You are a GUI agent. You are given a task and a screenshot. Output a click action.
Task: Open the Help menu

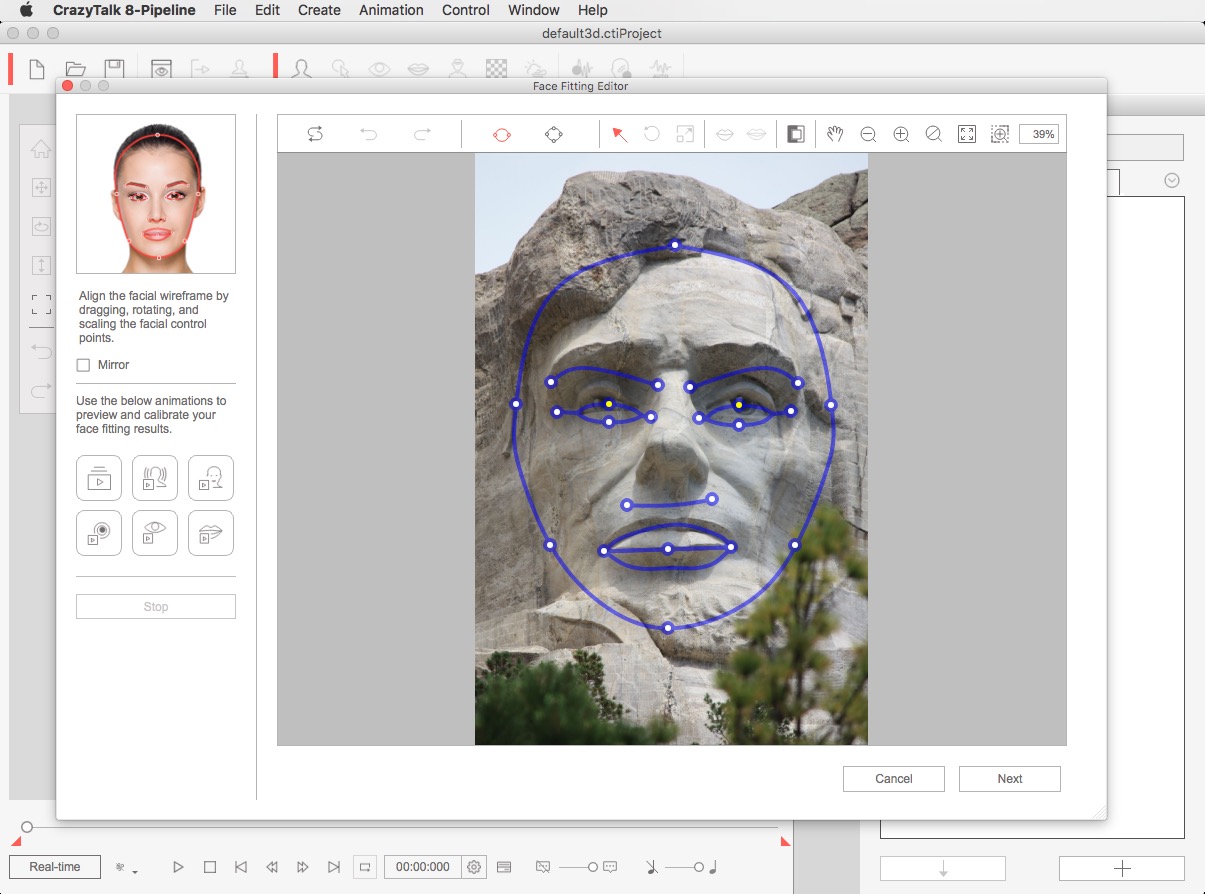[593, 10]
